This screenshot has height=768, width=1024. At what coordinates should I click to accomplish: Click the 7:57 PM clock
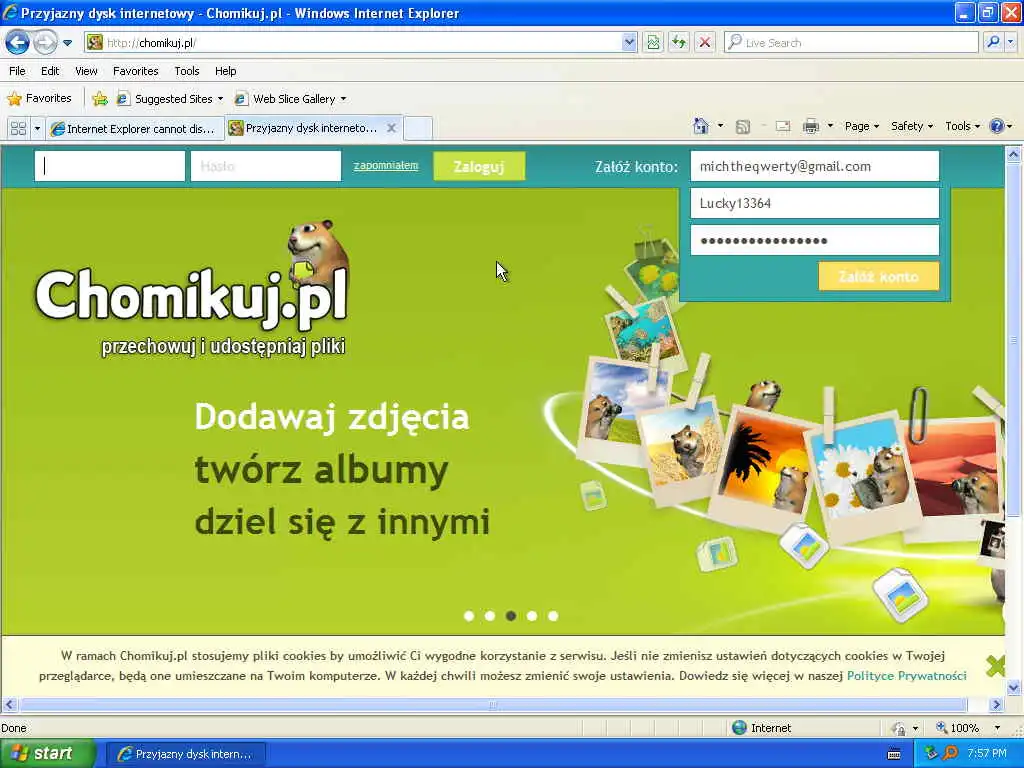point(987,754)
